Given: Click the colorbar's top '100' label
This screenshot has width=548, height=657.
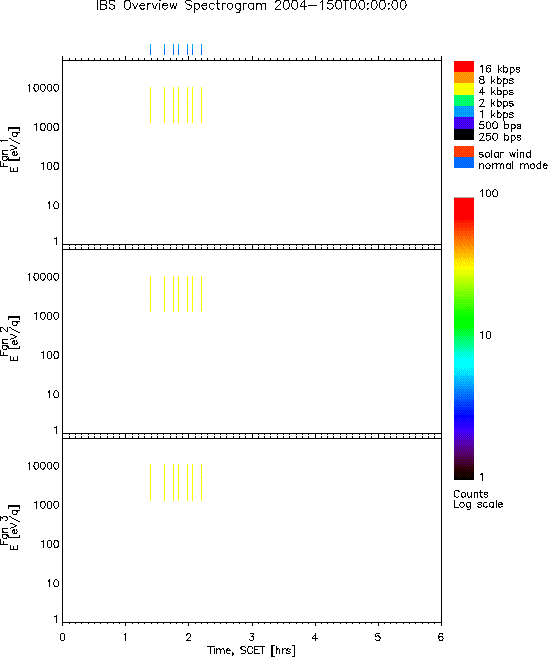Looking at the screenshot, I should [489, 193].
